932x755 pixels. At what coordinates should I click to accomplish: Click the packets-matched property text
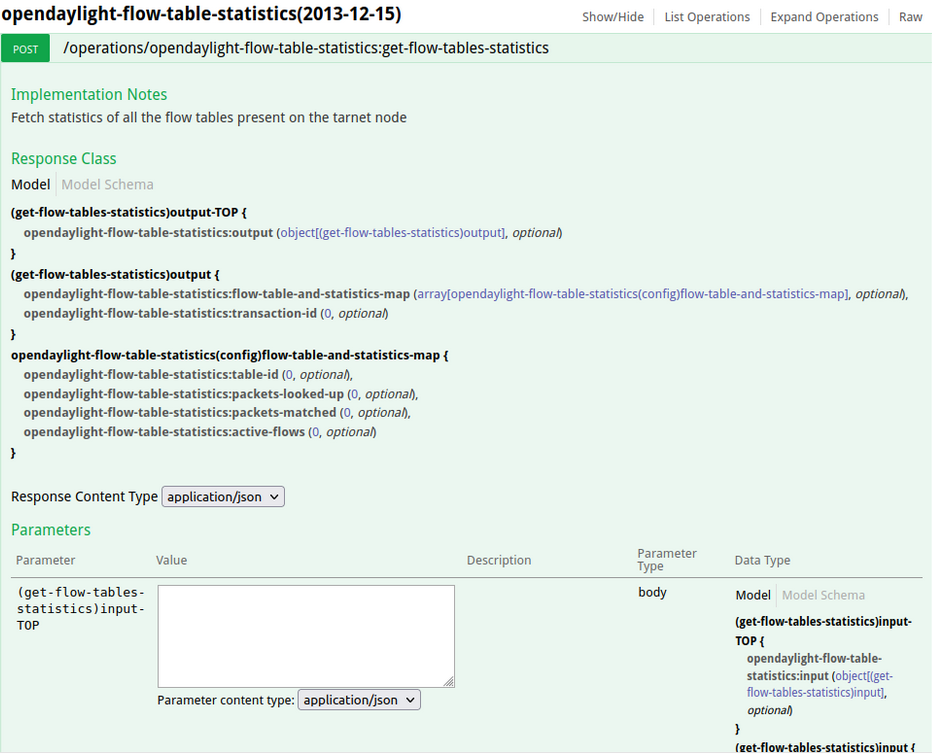coord(180,413)
